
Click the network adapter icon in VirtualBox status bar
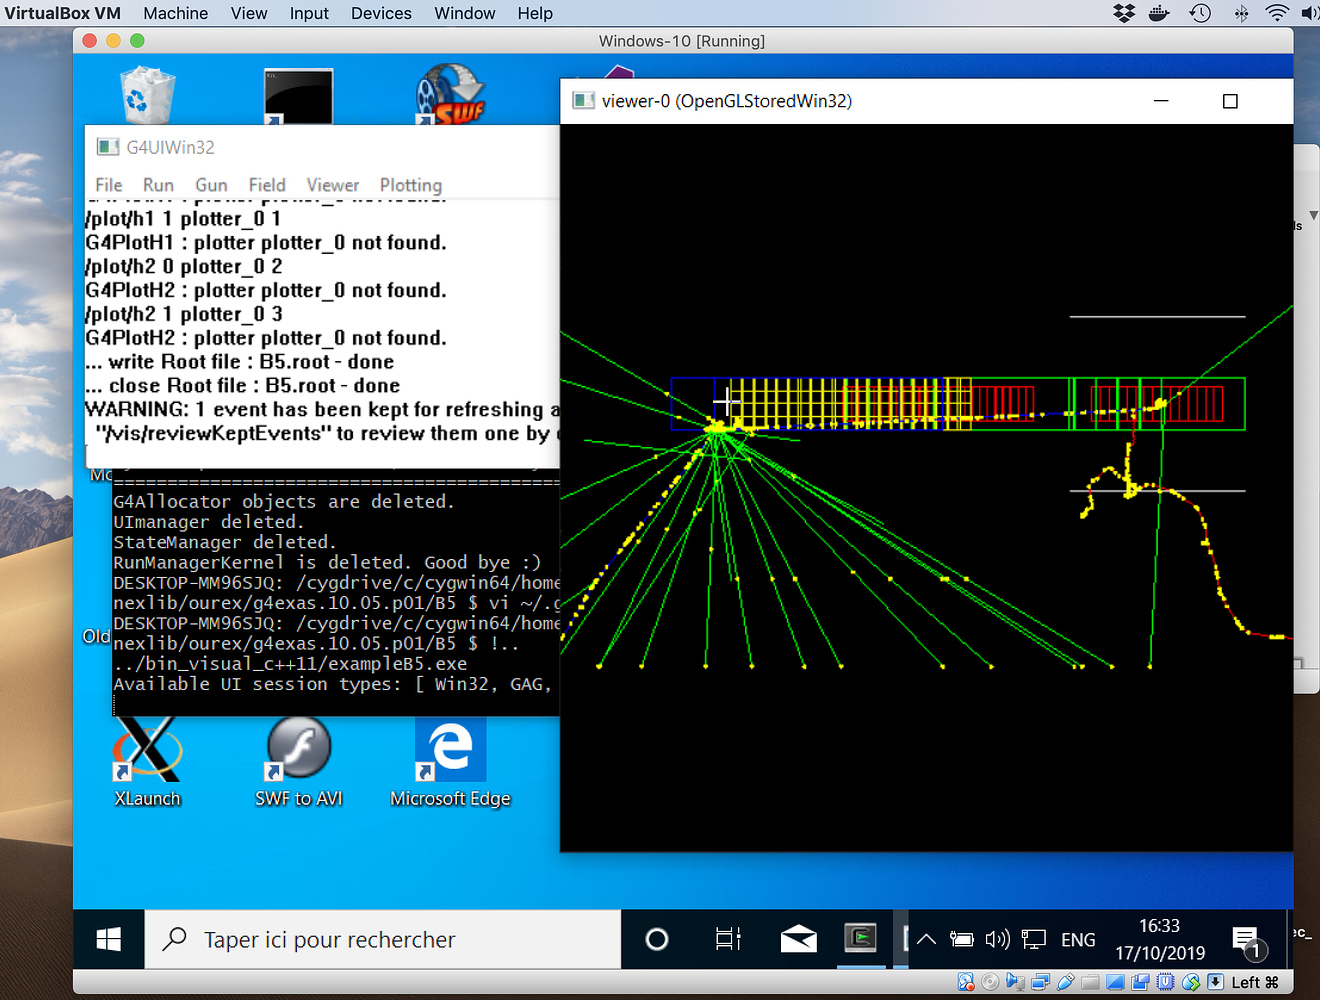tap(1040, 982)
